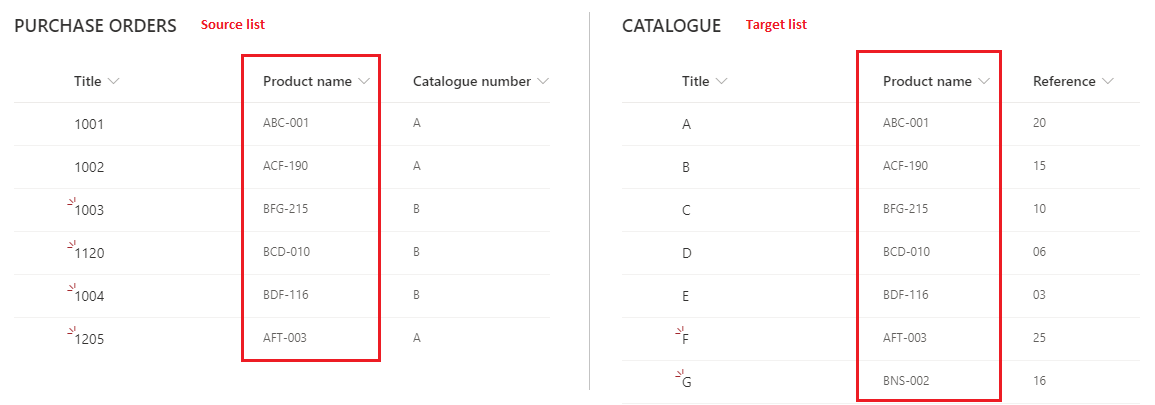Click the new-item marker beside catalogue F
The height and width of the screenshot is (405, 1155).
[680, 331]
